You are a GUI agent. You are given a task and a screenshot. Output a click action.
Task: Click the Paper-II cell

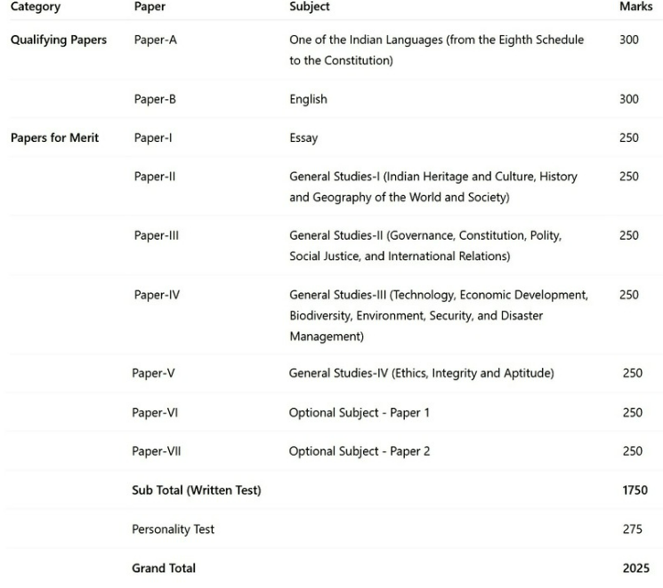point(154,176)
